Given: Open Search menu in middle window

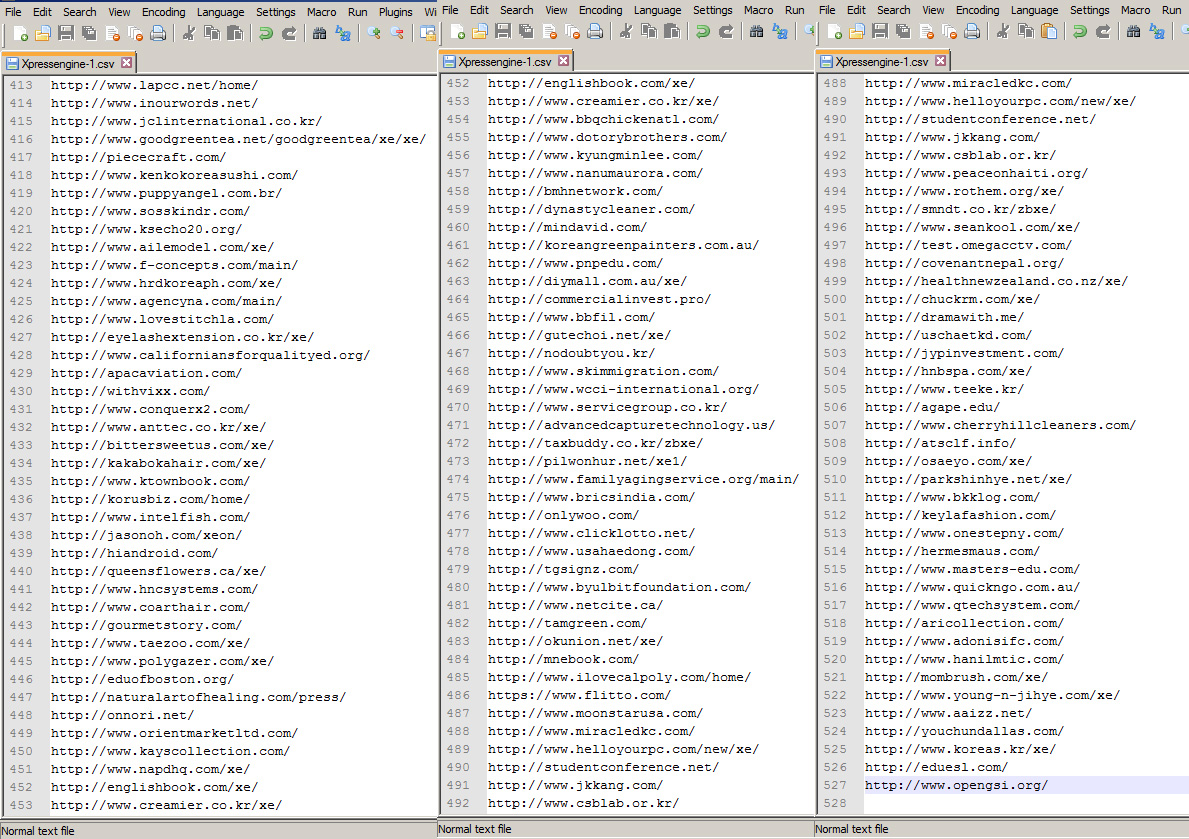Looking at the screenshot, I should pos(516,10).
